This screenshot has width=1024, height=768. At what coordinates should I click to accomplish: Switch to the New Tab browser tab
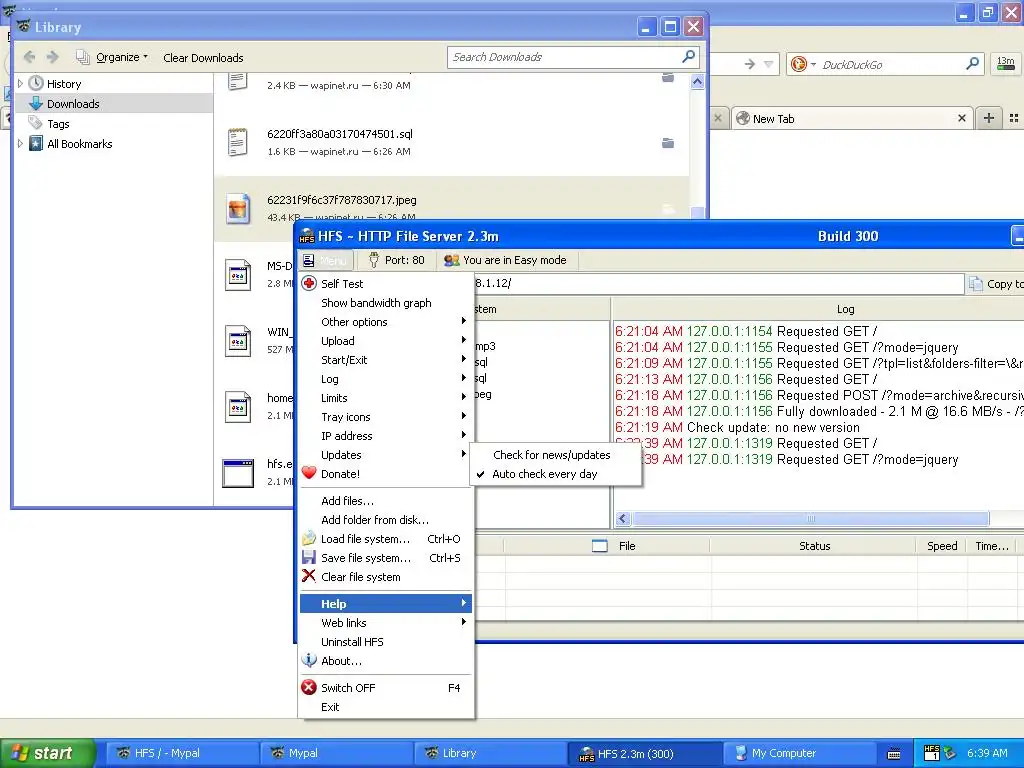click(x=852, y=118)
